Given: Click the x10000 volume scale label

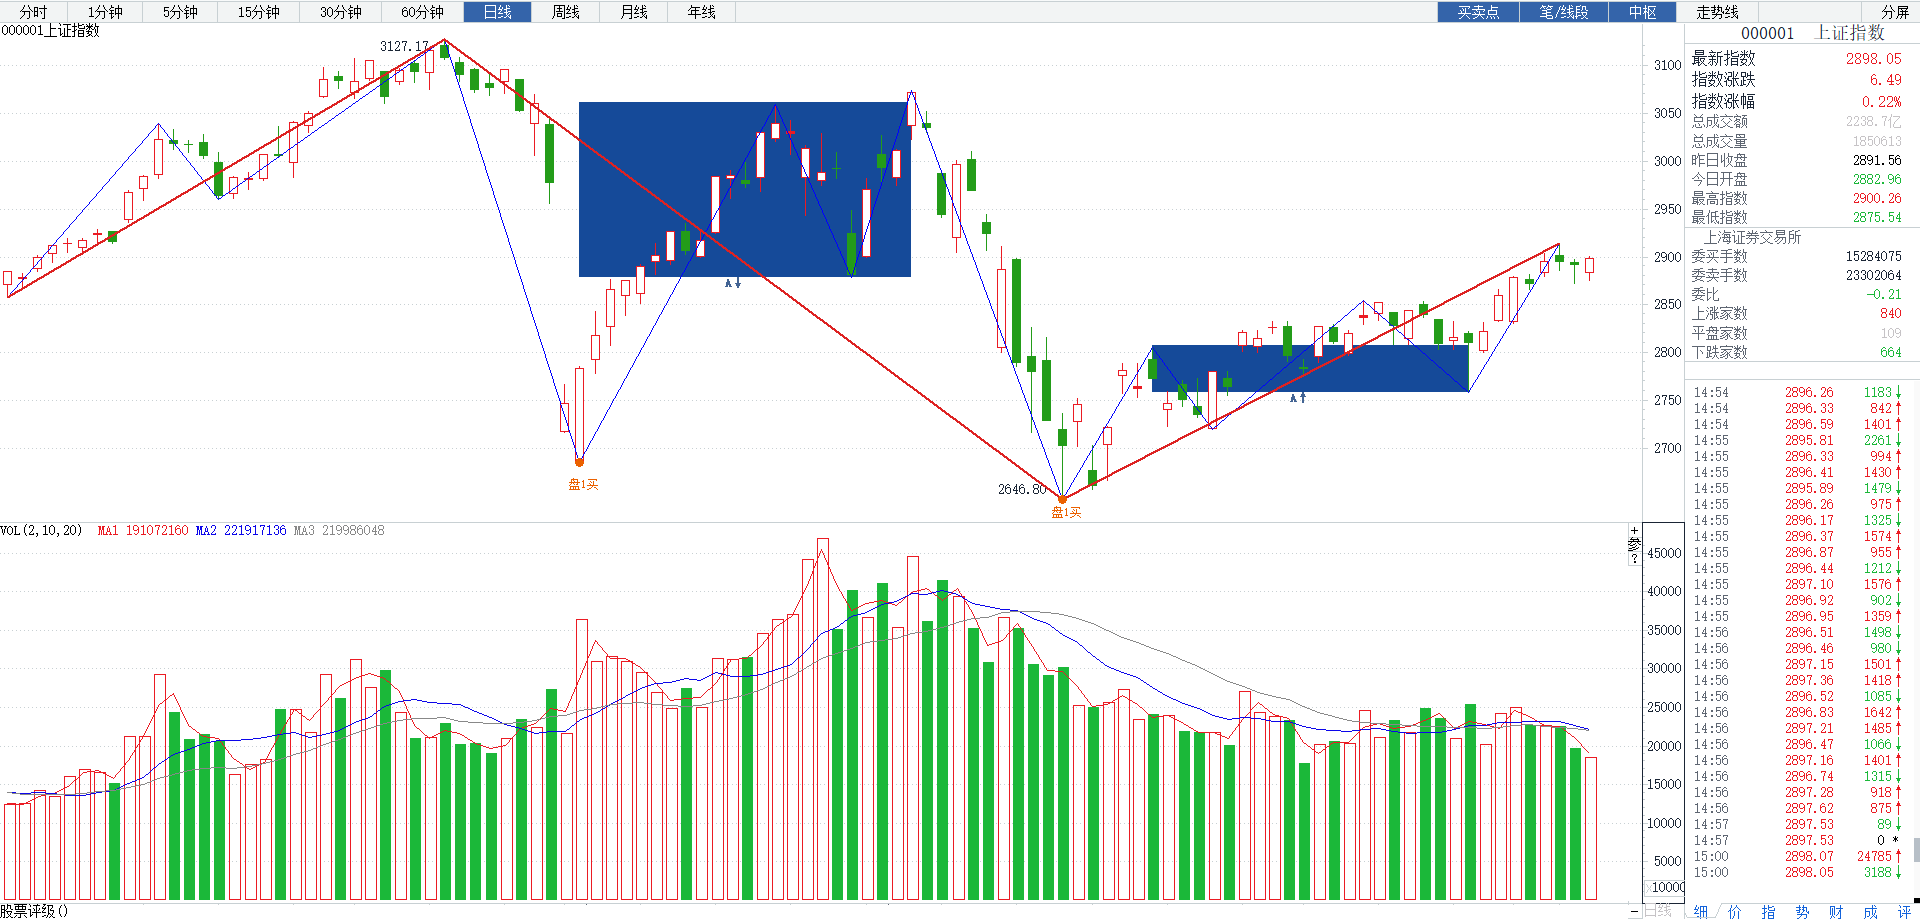Looking at the screenshot, I should pyautogui.click(x=1664, y=887).
